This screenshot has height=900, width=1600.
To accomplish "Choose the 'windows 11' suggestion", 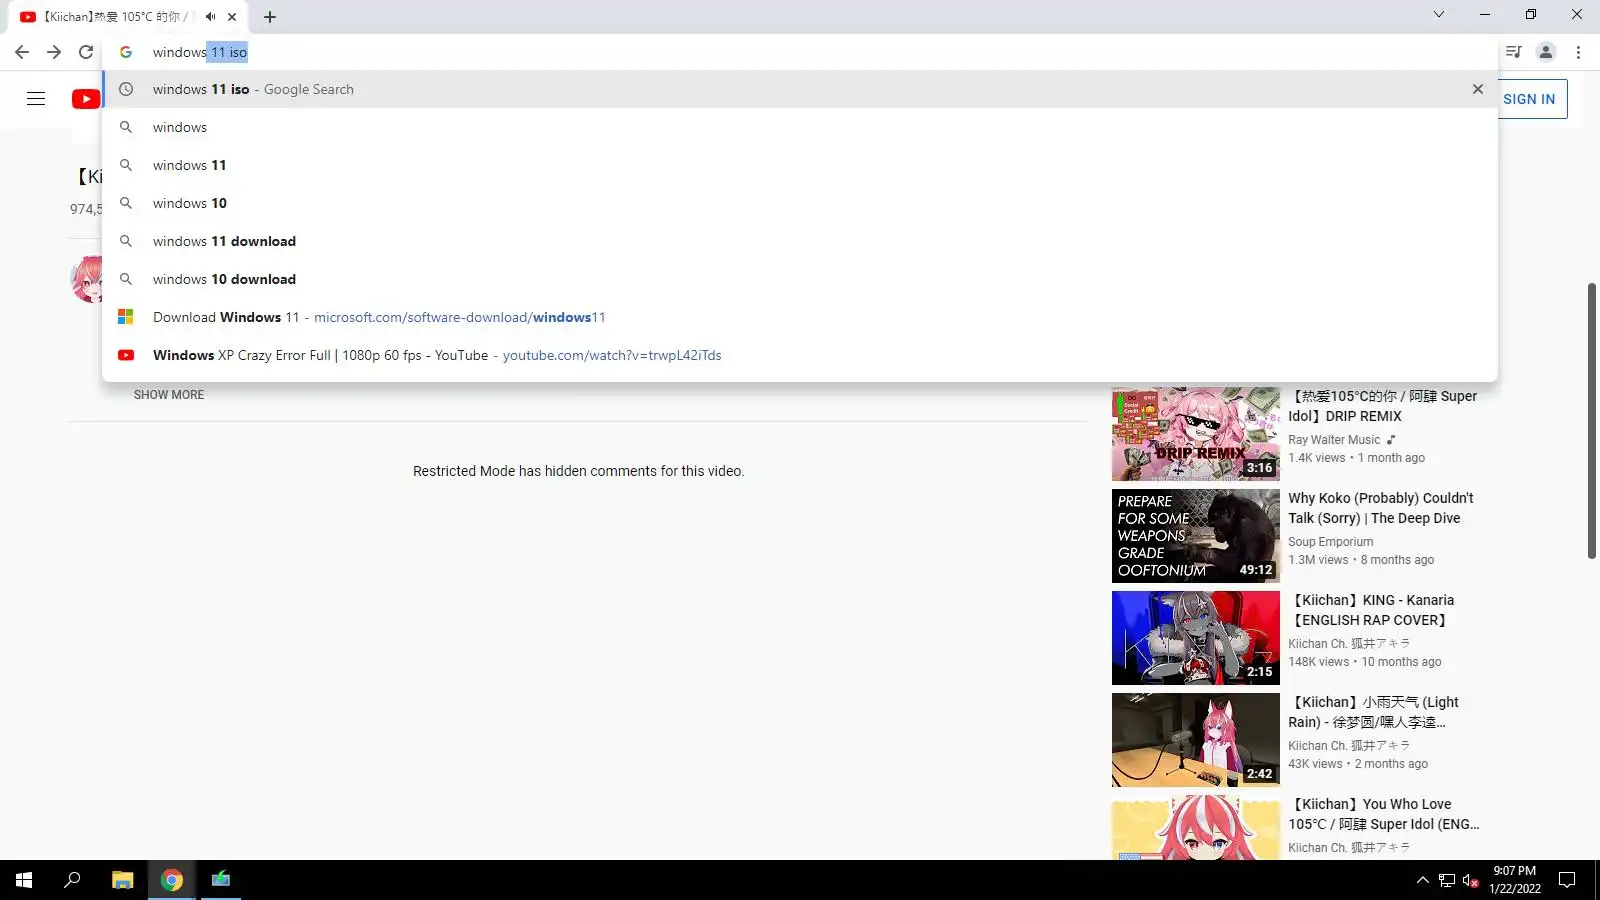I will click(800, 165).
